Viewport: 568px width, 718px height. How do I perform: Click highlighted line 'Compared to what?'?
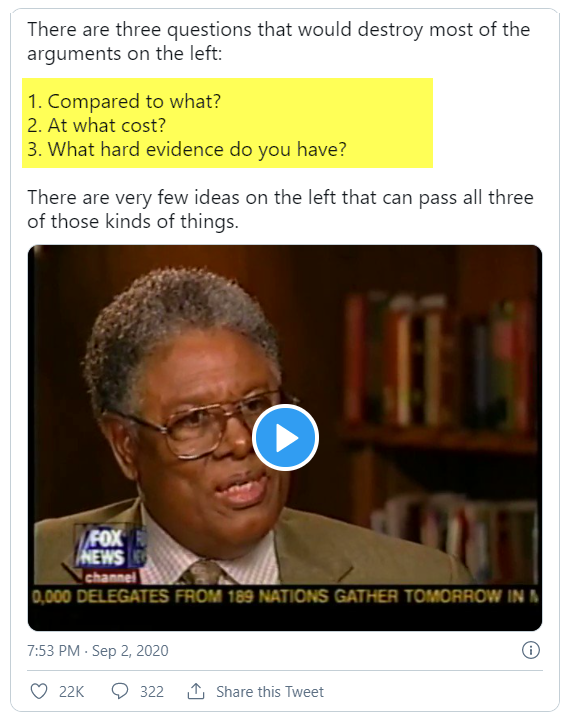point(124,101)
